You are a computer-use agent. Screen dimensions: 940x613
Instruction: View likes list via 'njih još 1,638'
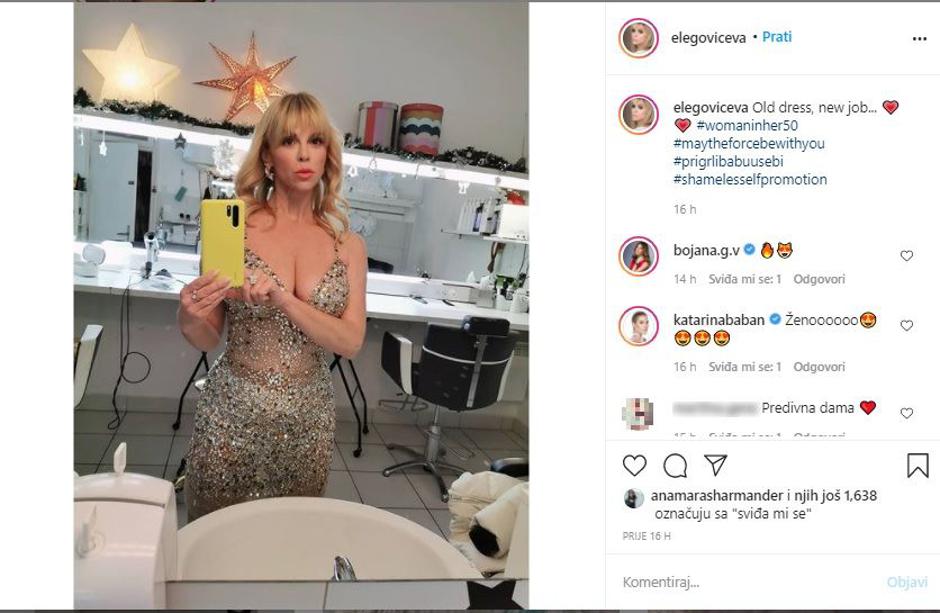coord(836,496)
